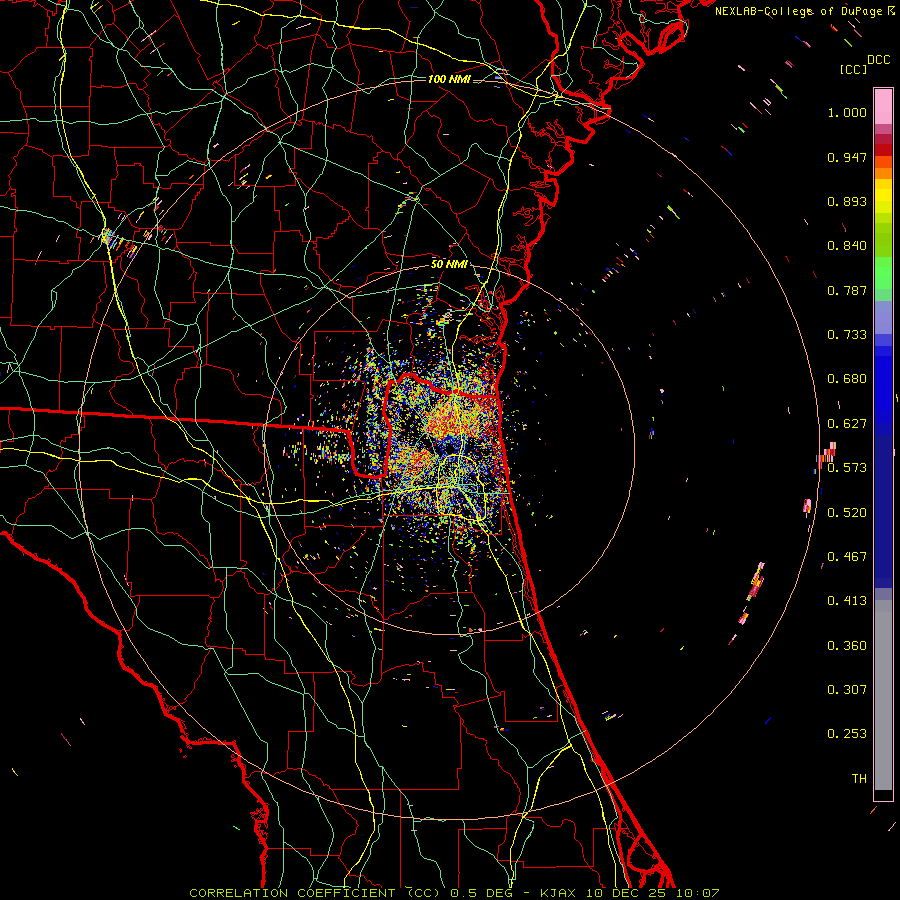Screen dimensions: 900x900
Task: Pick the pink color band beside 1.000
Action: coord(883,107)
